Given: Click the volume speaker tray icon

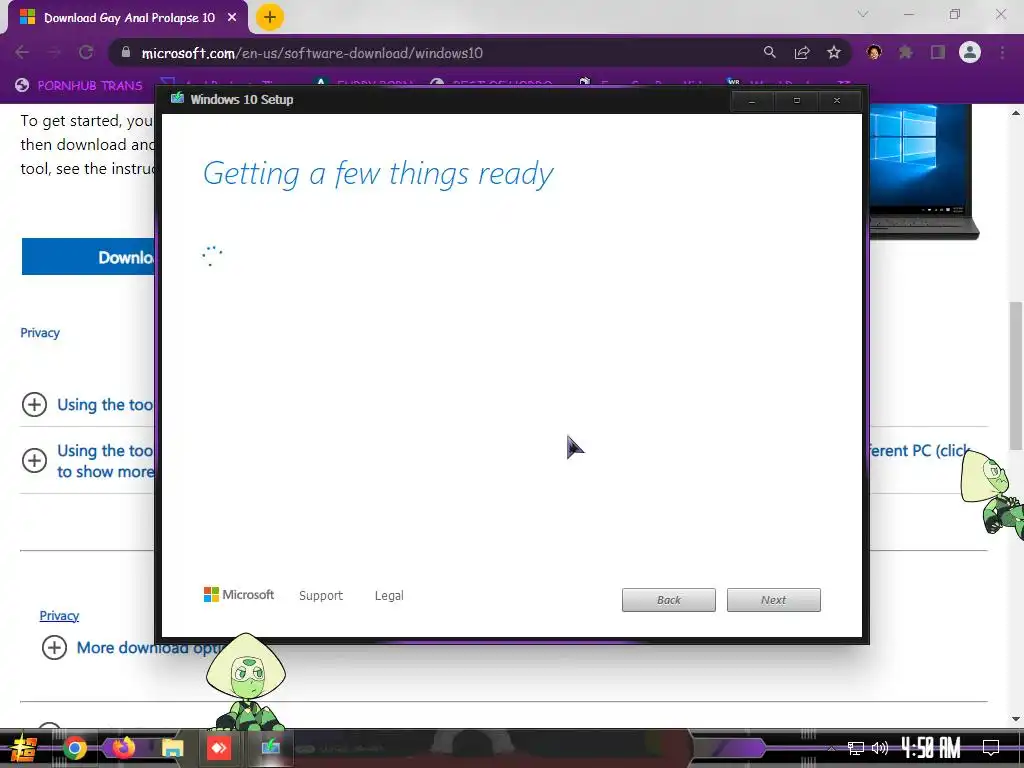Looking at the screenshot, I should (x=880, y=748).
